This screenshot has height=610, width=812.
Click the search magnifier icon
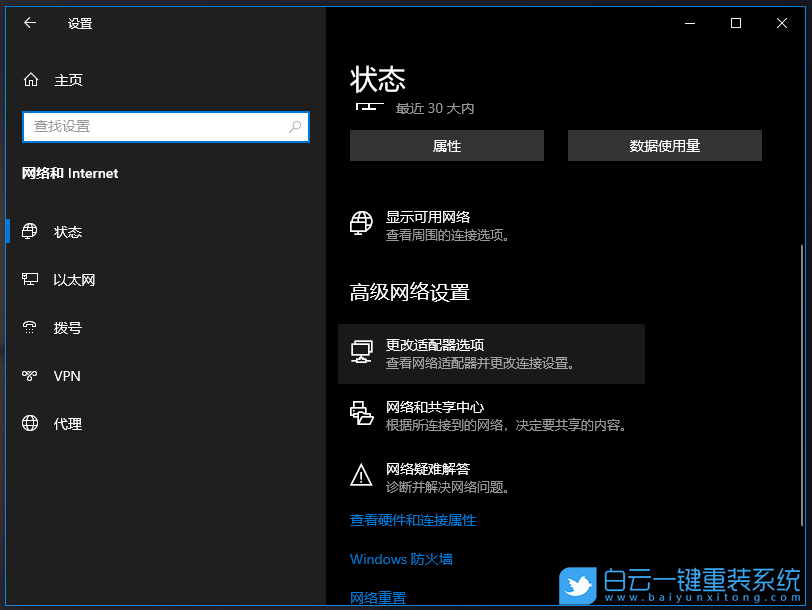coord(294,127)
